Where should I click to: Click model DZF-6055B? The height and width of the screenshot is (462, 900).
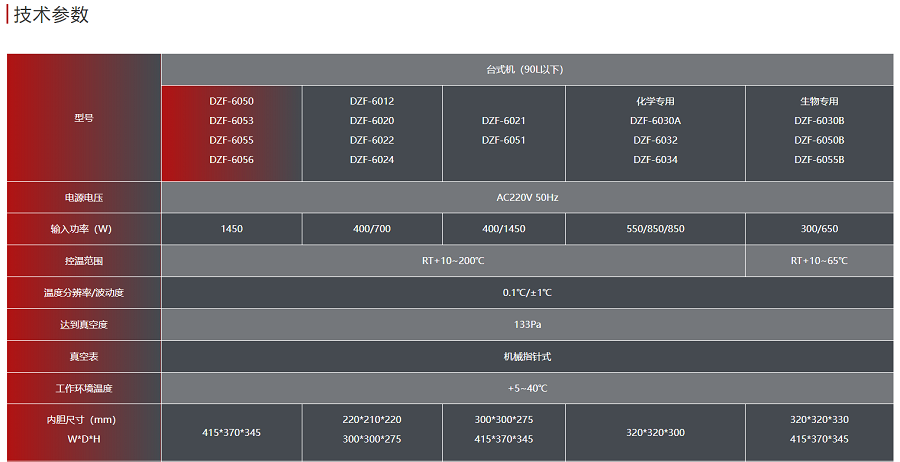(819, 160)
